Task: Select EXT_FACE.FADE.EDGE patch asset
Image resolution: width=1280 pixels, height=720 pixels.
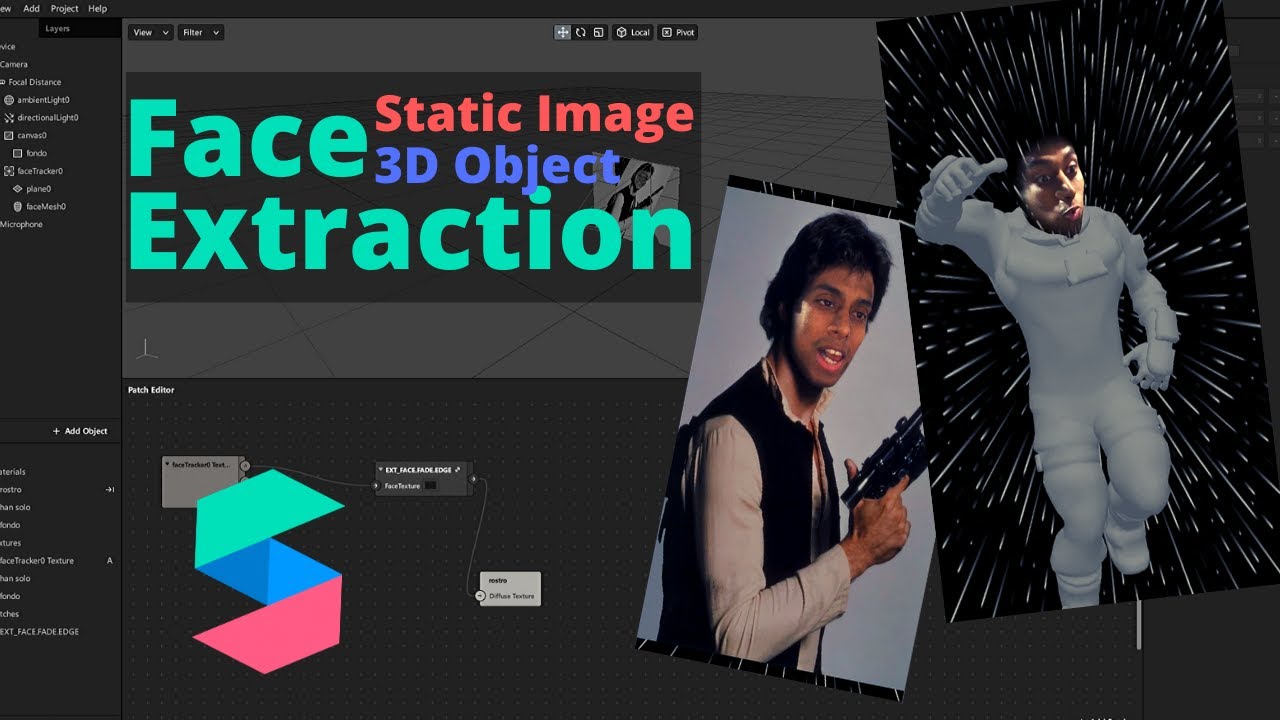Action: pyautogui.click(x=39, y=632)
